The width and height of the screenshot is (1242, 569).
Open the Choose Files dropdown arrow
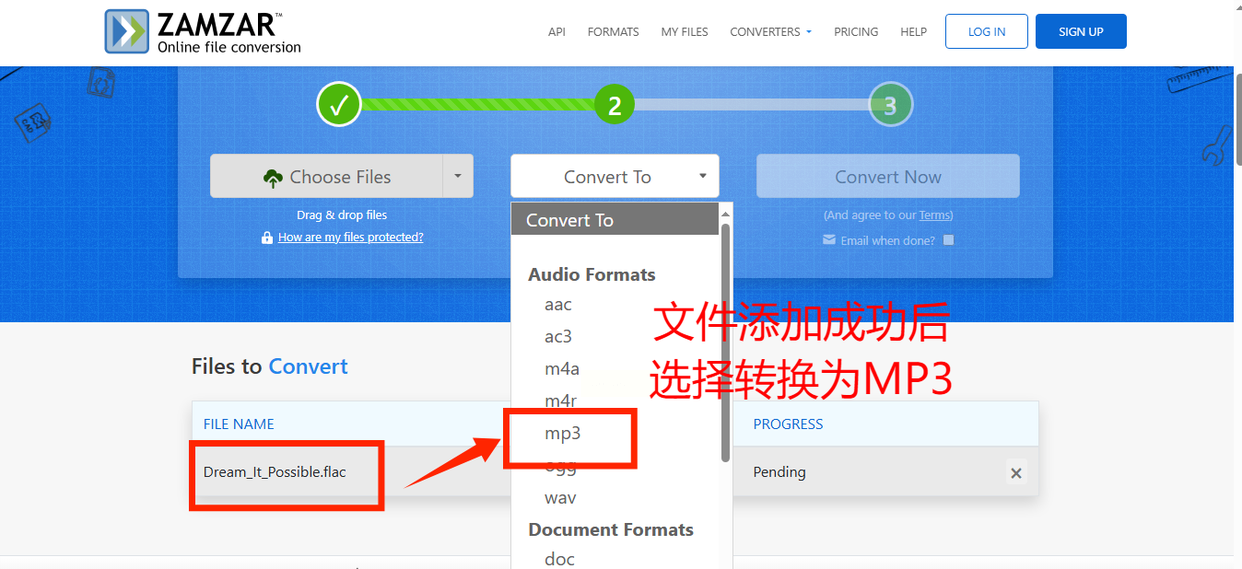(458, 176)
